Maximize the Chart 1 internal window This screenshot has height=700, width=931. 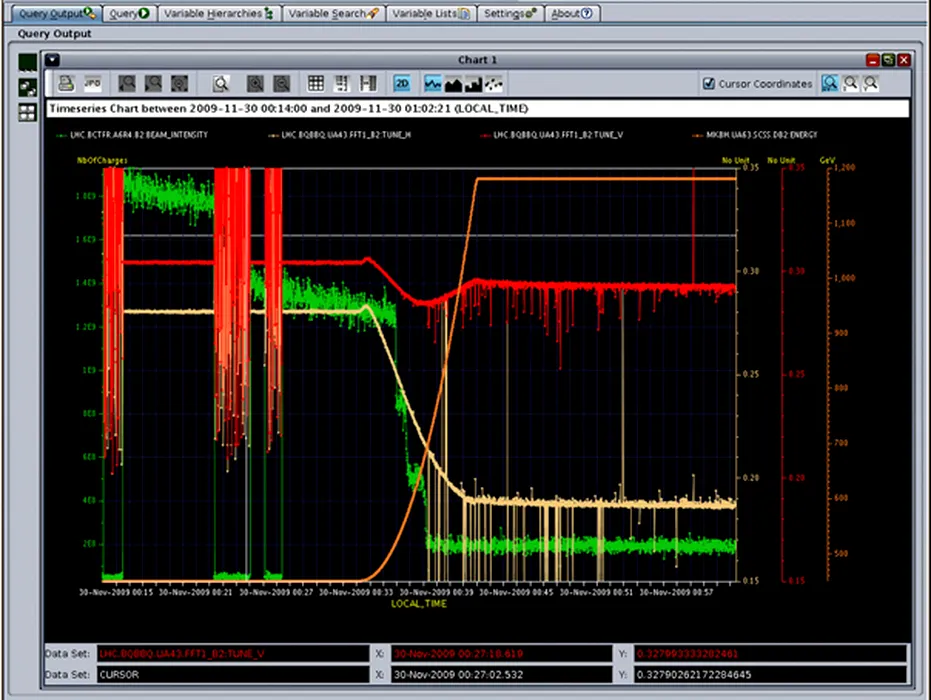(888, 60)
